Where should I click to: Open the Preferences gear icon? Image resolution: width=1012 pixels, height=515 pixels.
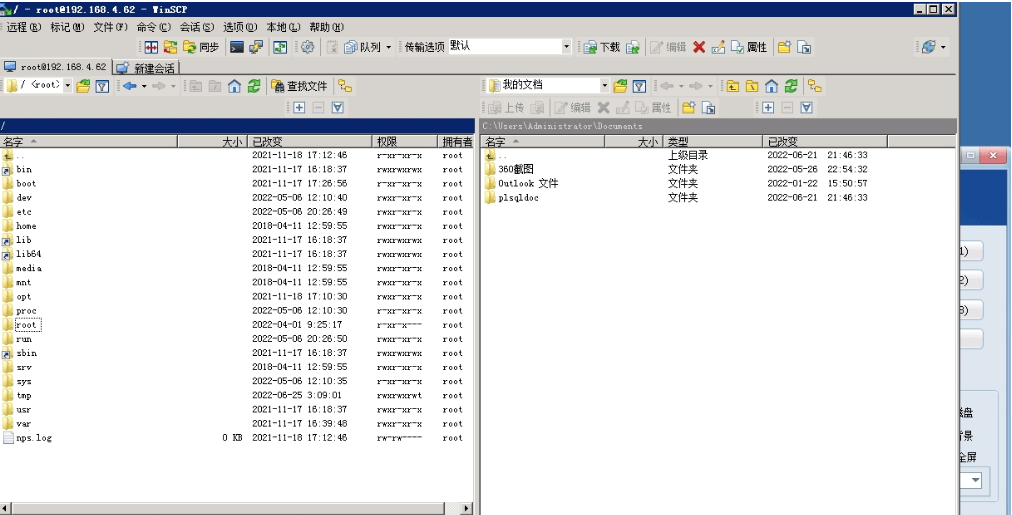point(308,47)
